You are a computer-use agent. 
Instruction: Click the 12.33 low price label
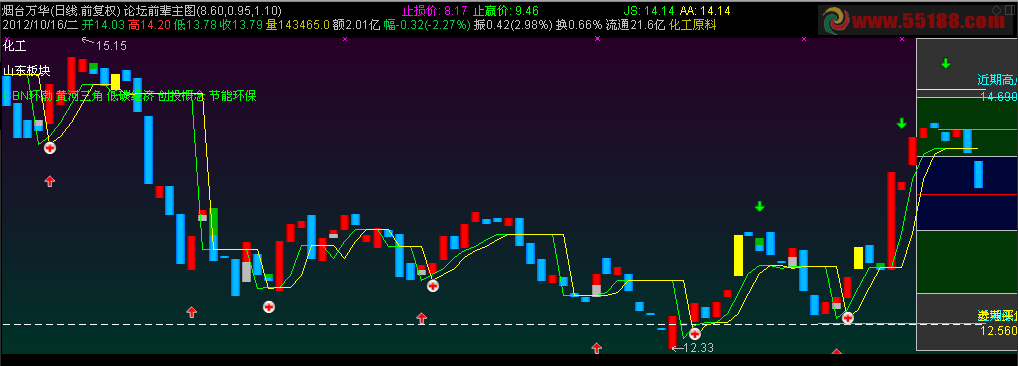point(699,348)
